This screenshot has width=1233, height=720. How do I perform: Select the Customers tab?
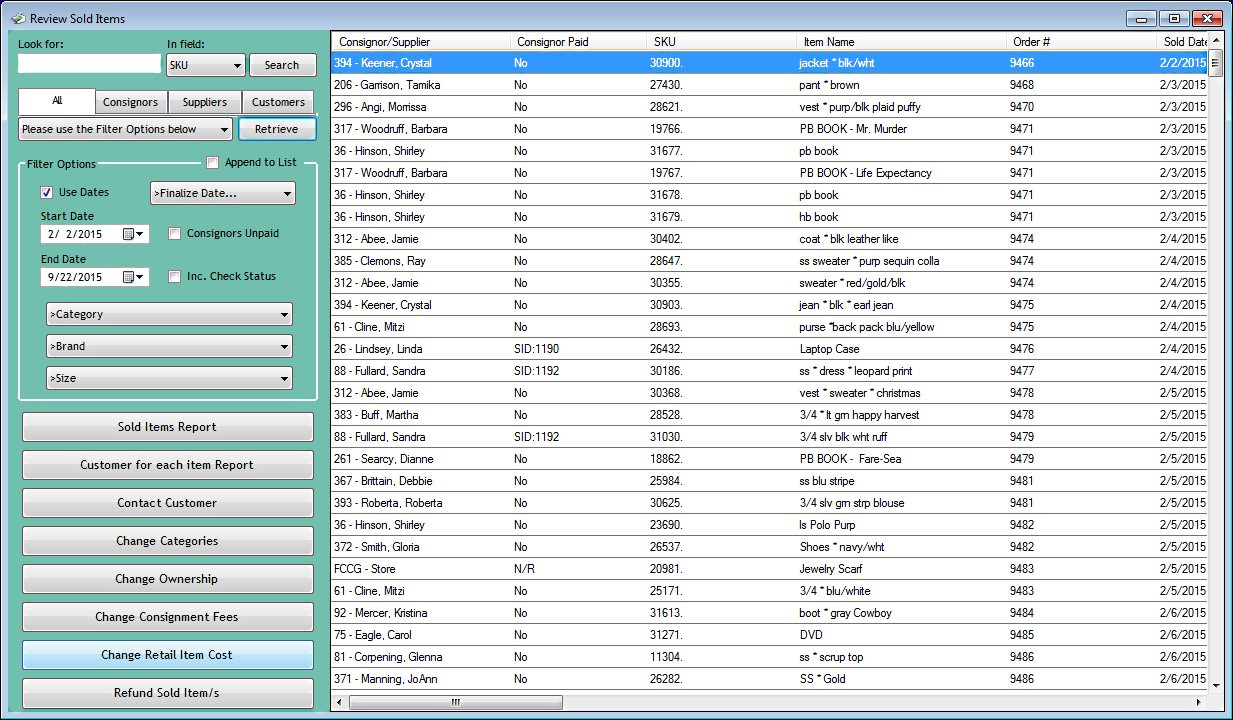point(278,102)
